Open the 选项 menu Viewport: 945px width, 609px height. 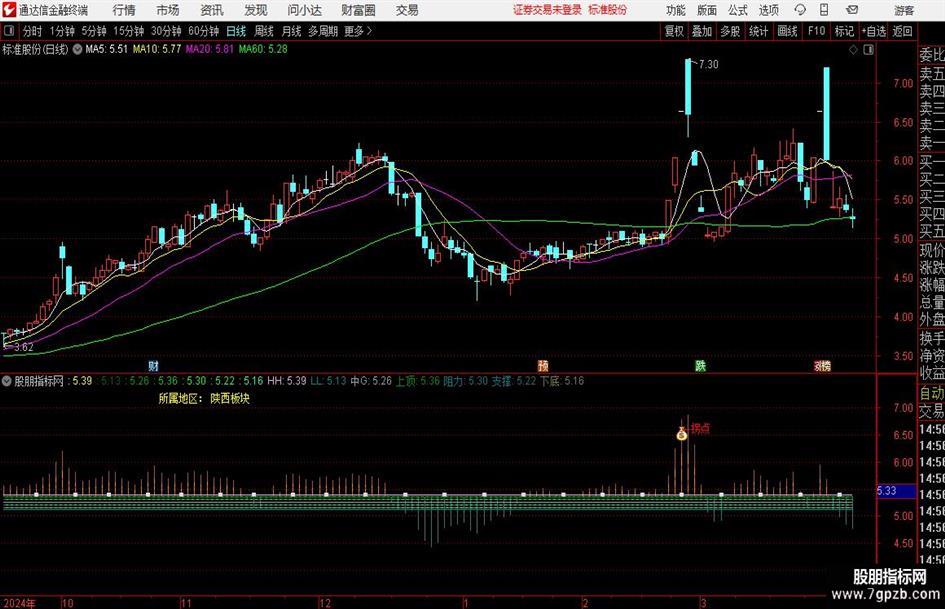point(769,10)
